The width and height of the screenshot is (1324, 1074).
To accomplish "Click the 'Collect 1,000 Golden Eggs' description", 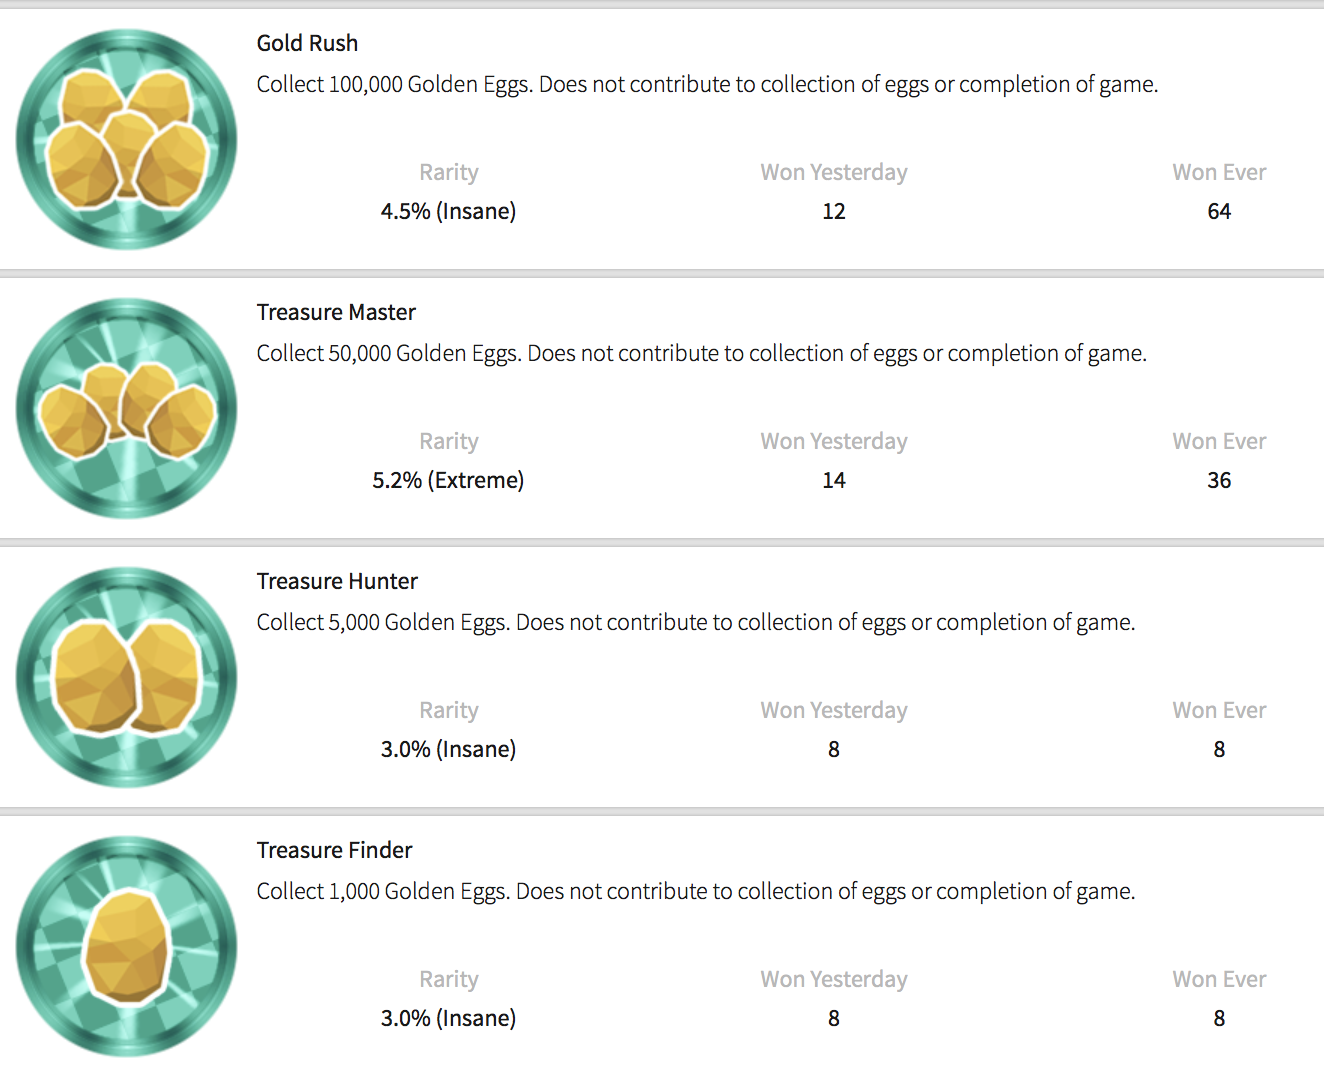I will (x=696, y=891).
